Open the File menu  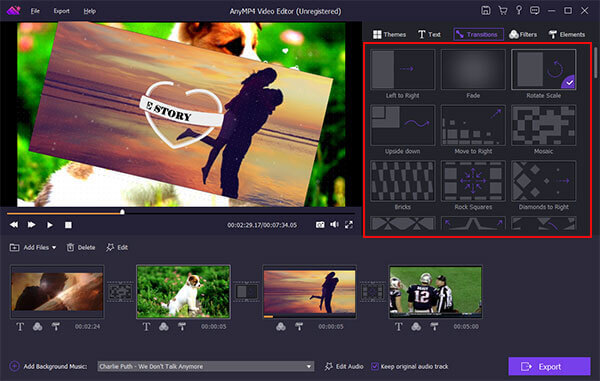point(35,11)
